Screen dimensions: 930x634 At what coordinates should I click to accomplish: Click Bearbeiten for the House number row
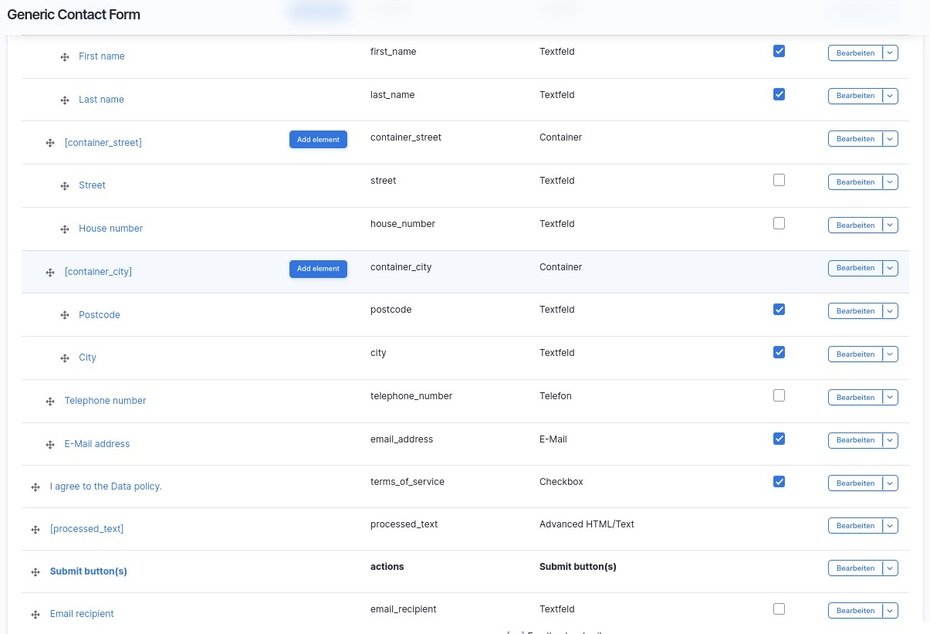855,225
